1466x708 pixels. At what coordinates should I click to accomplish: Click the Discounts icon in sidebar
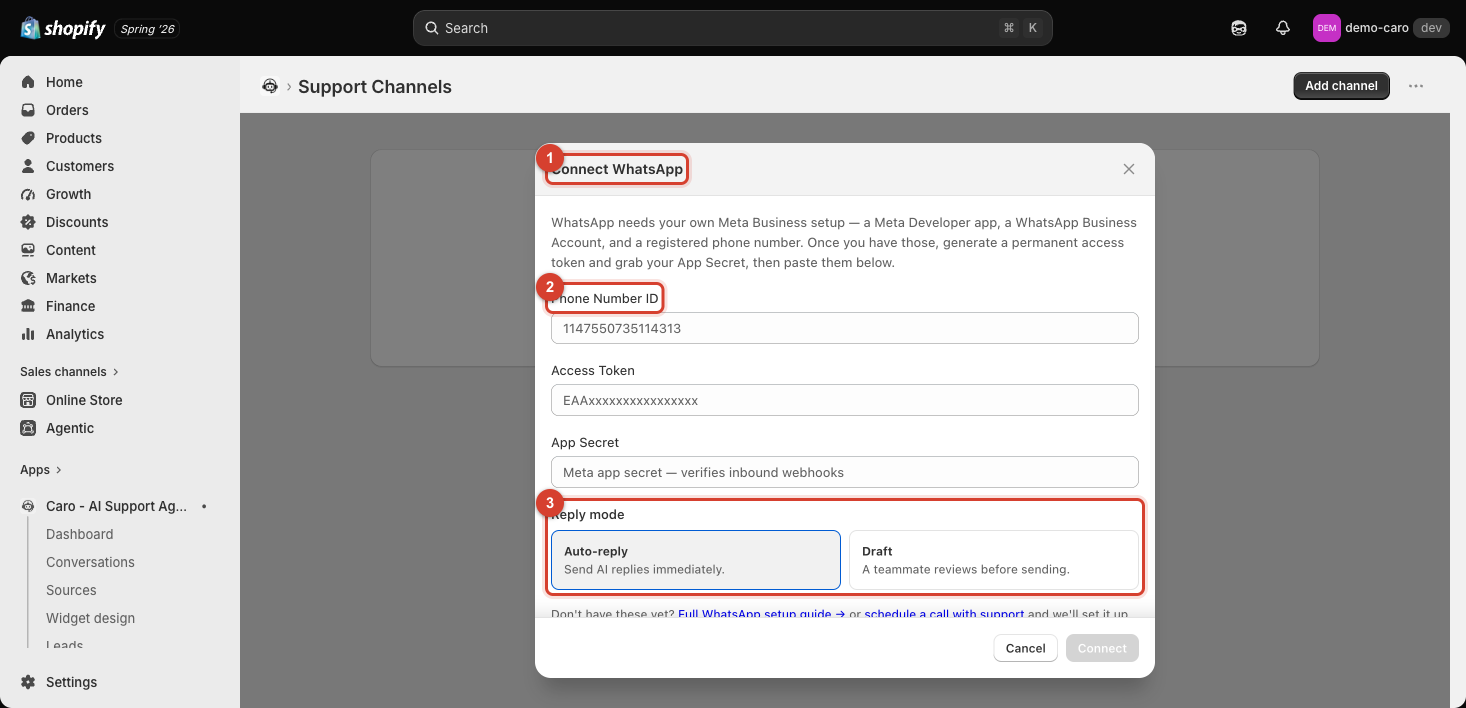(28, 222)
